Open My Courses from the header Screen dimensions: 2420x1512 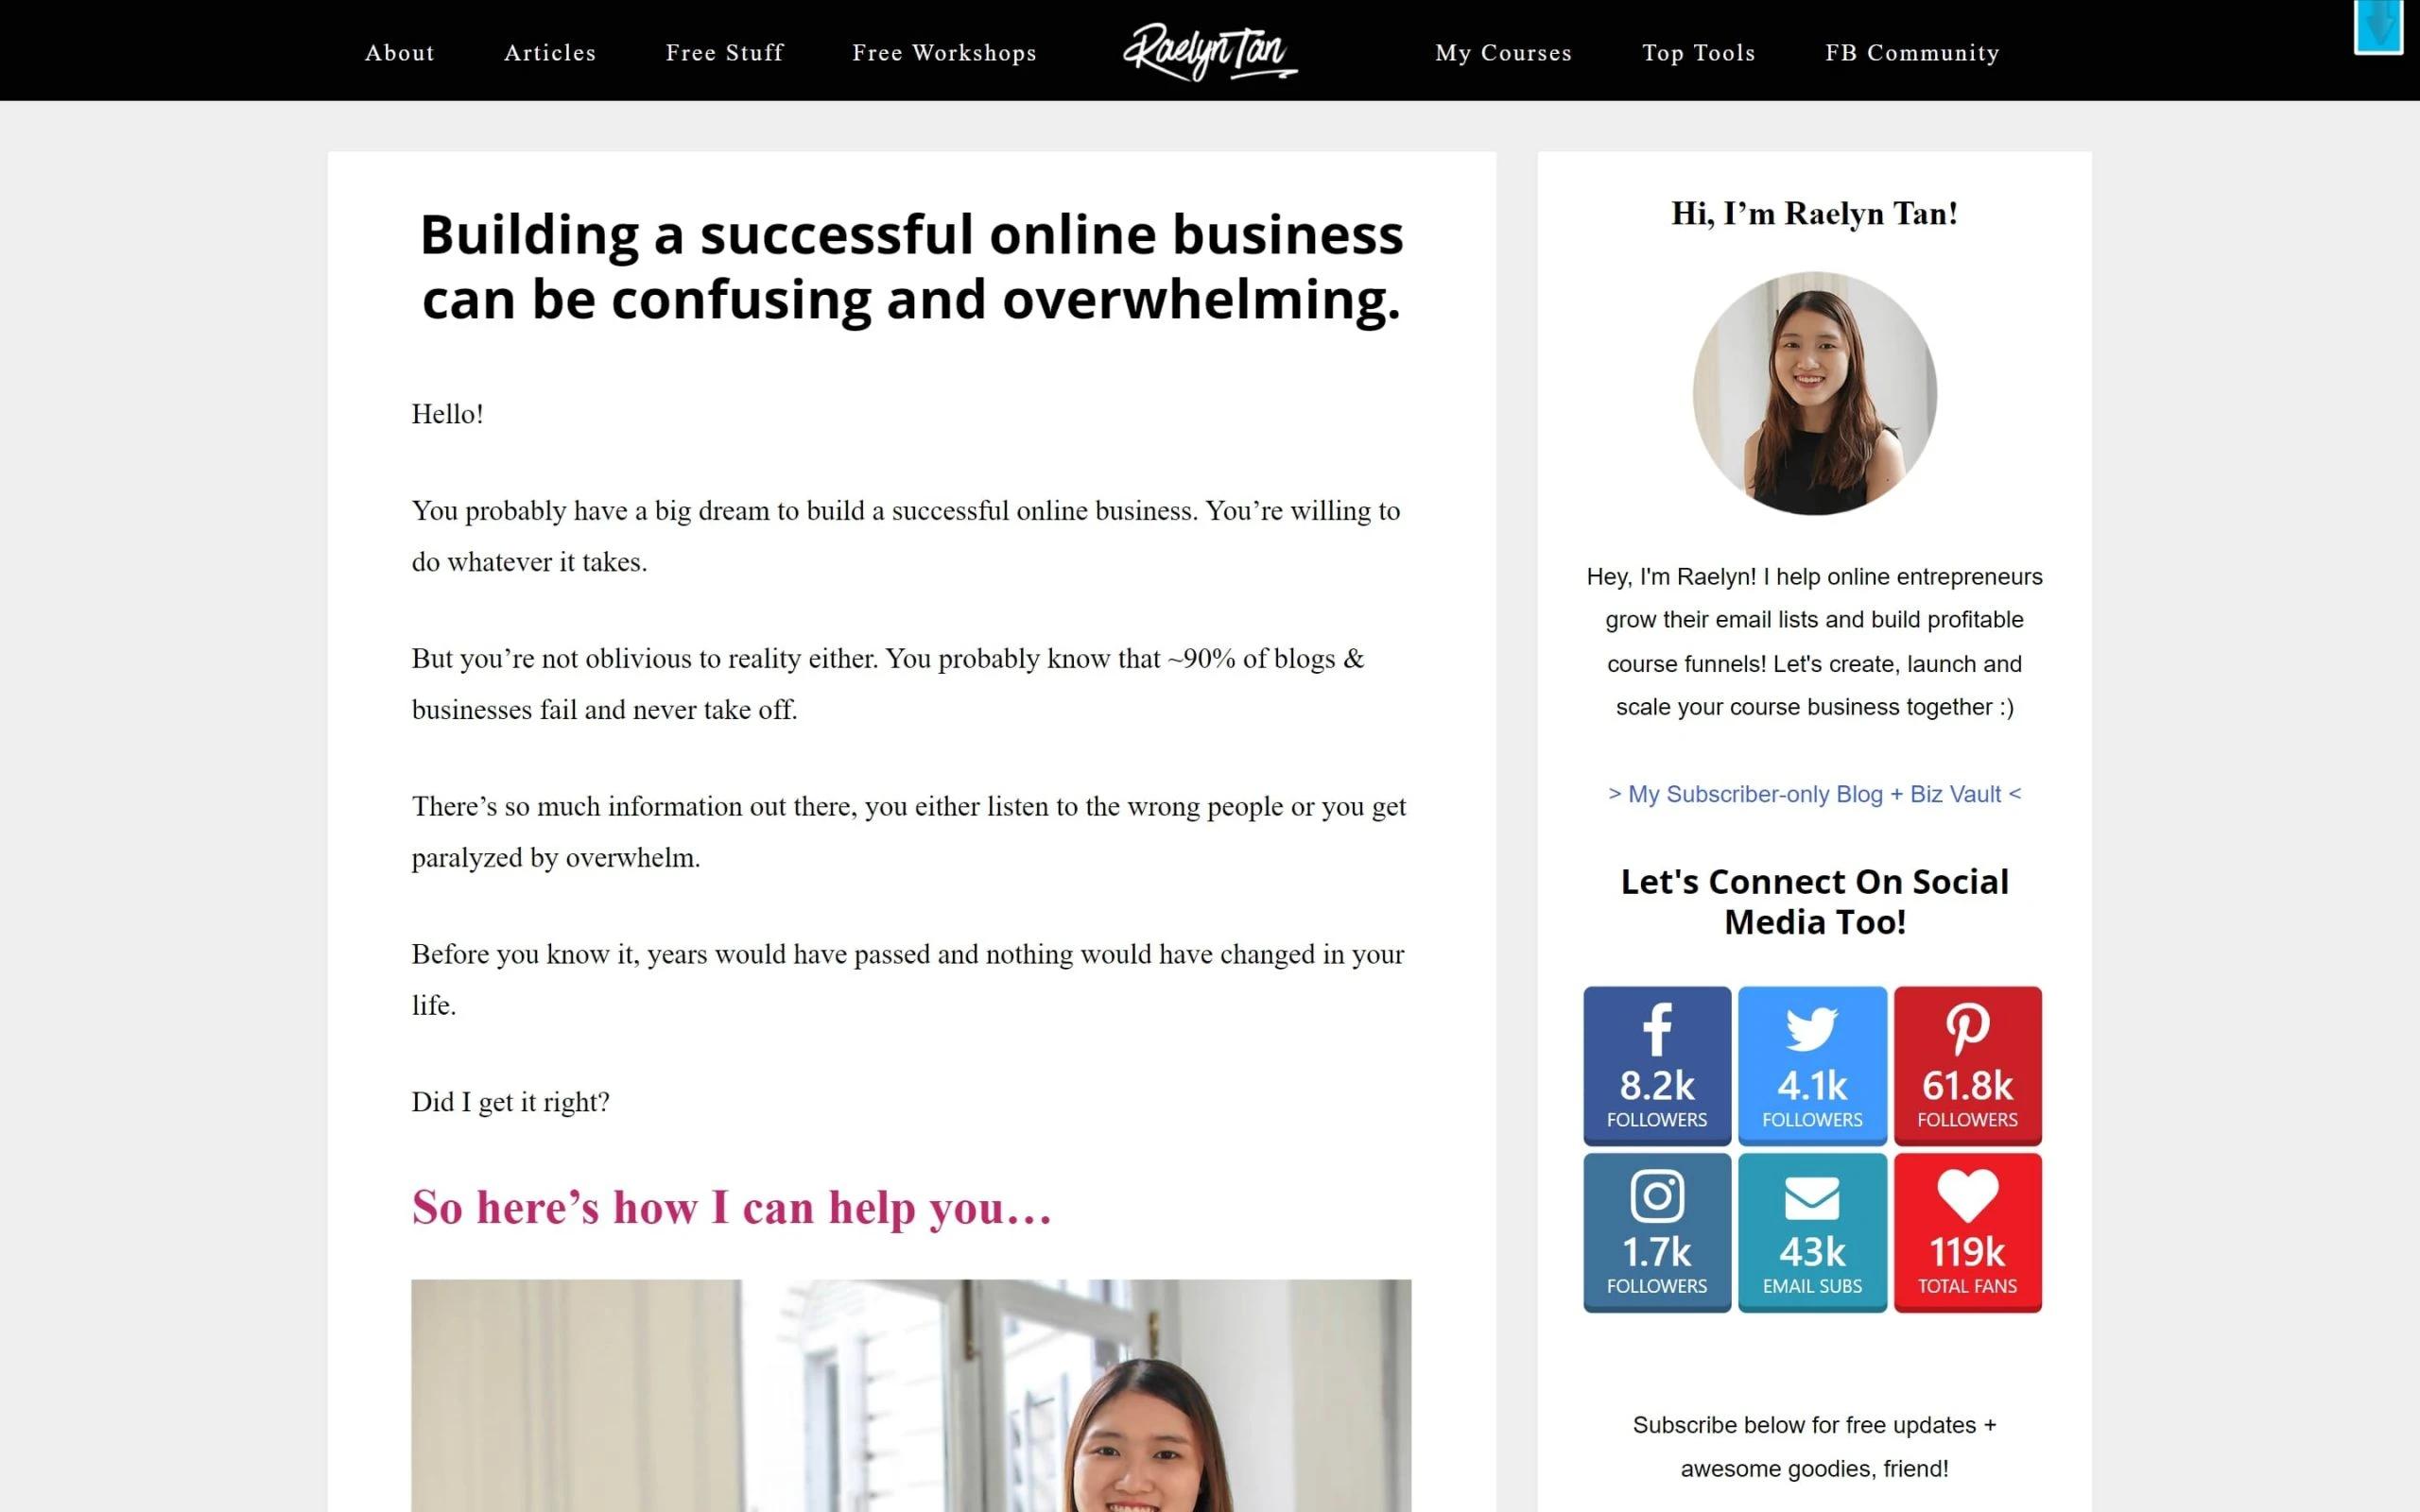1503,53
